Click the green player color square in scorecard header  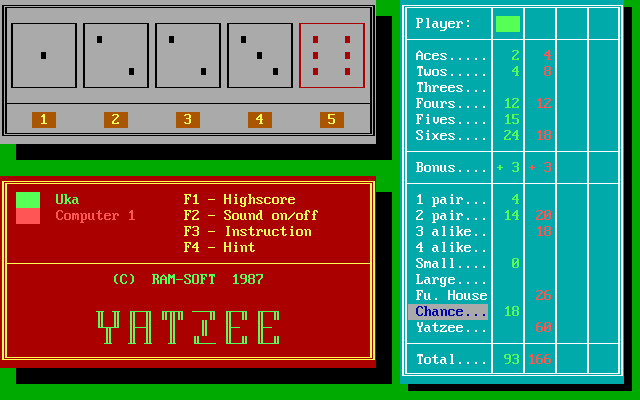pos(508,24)
